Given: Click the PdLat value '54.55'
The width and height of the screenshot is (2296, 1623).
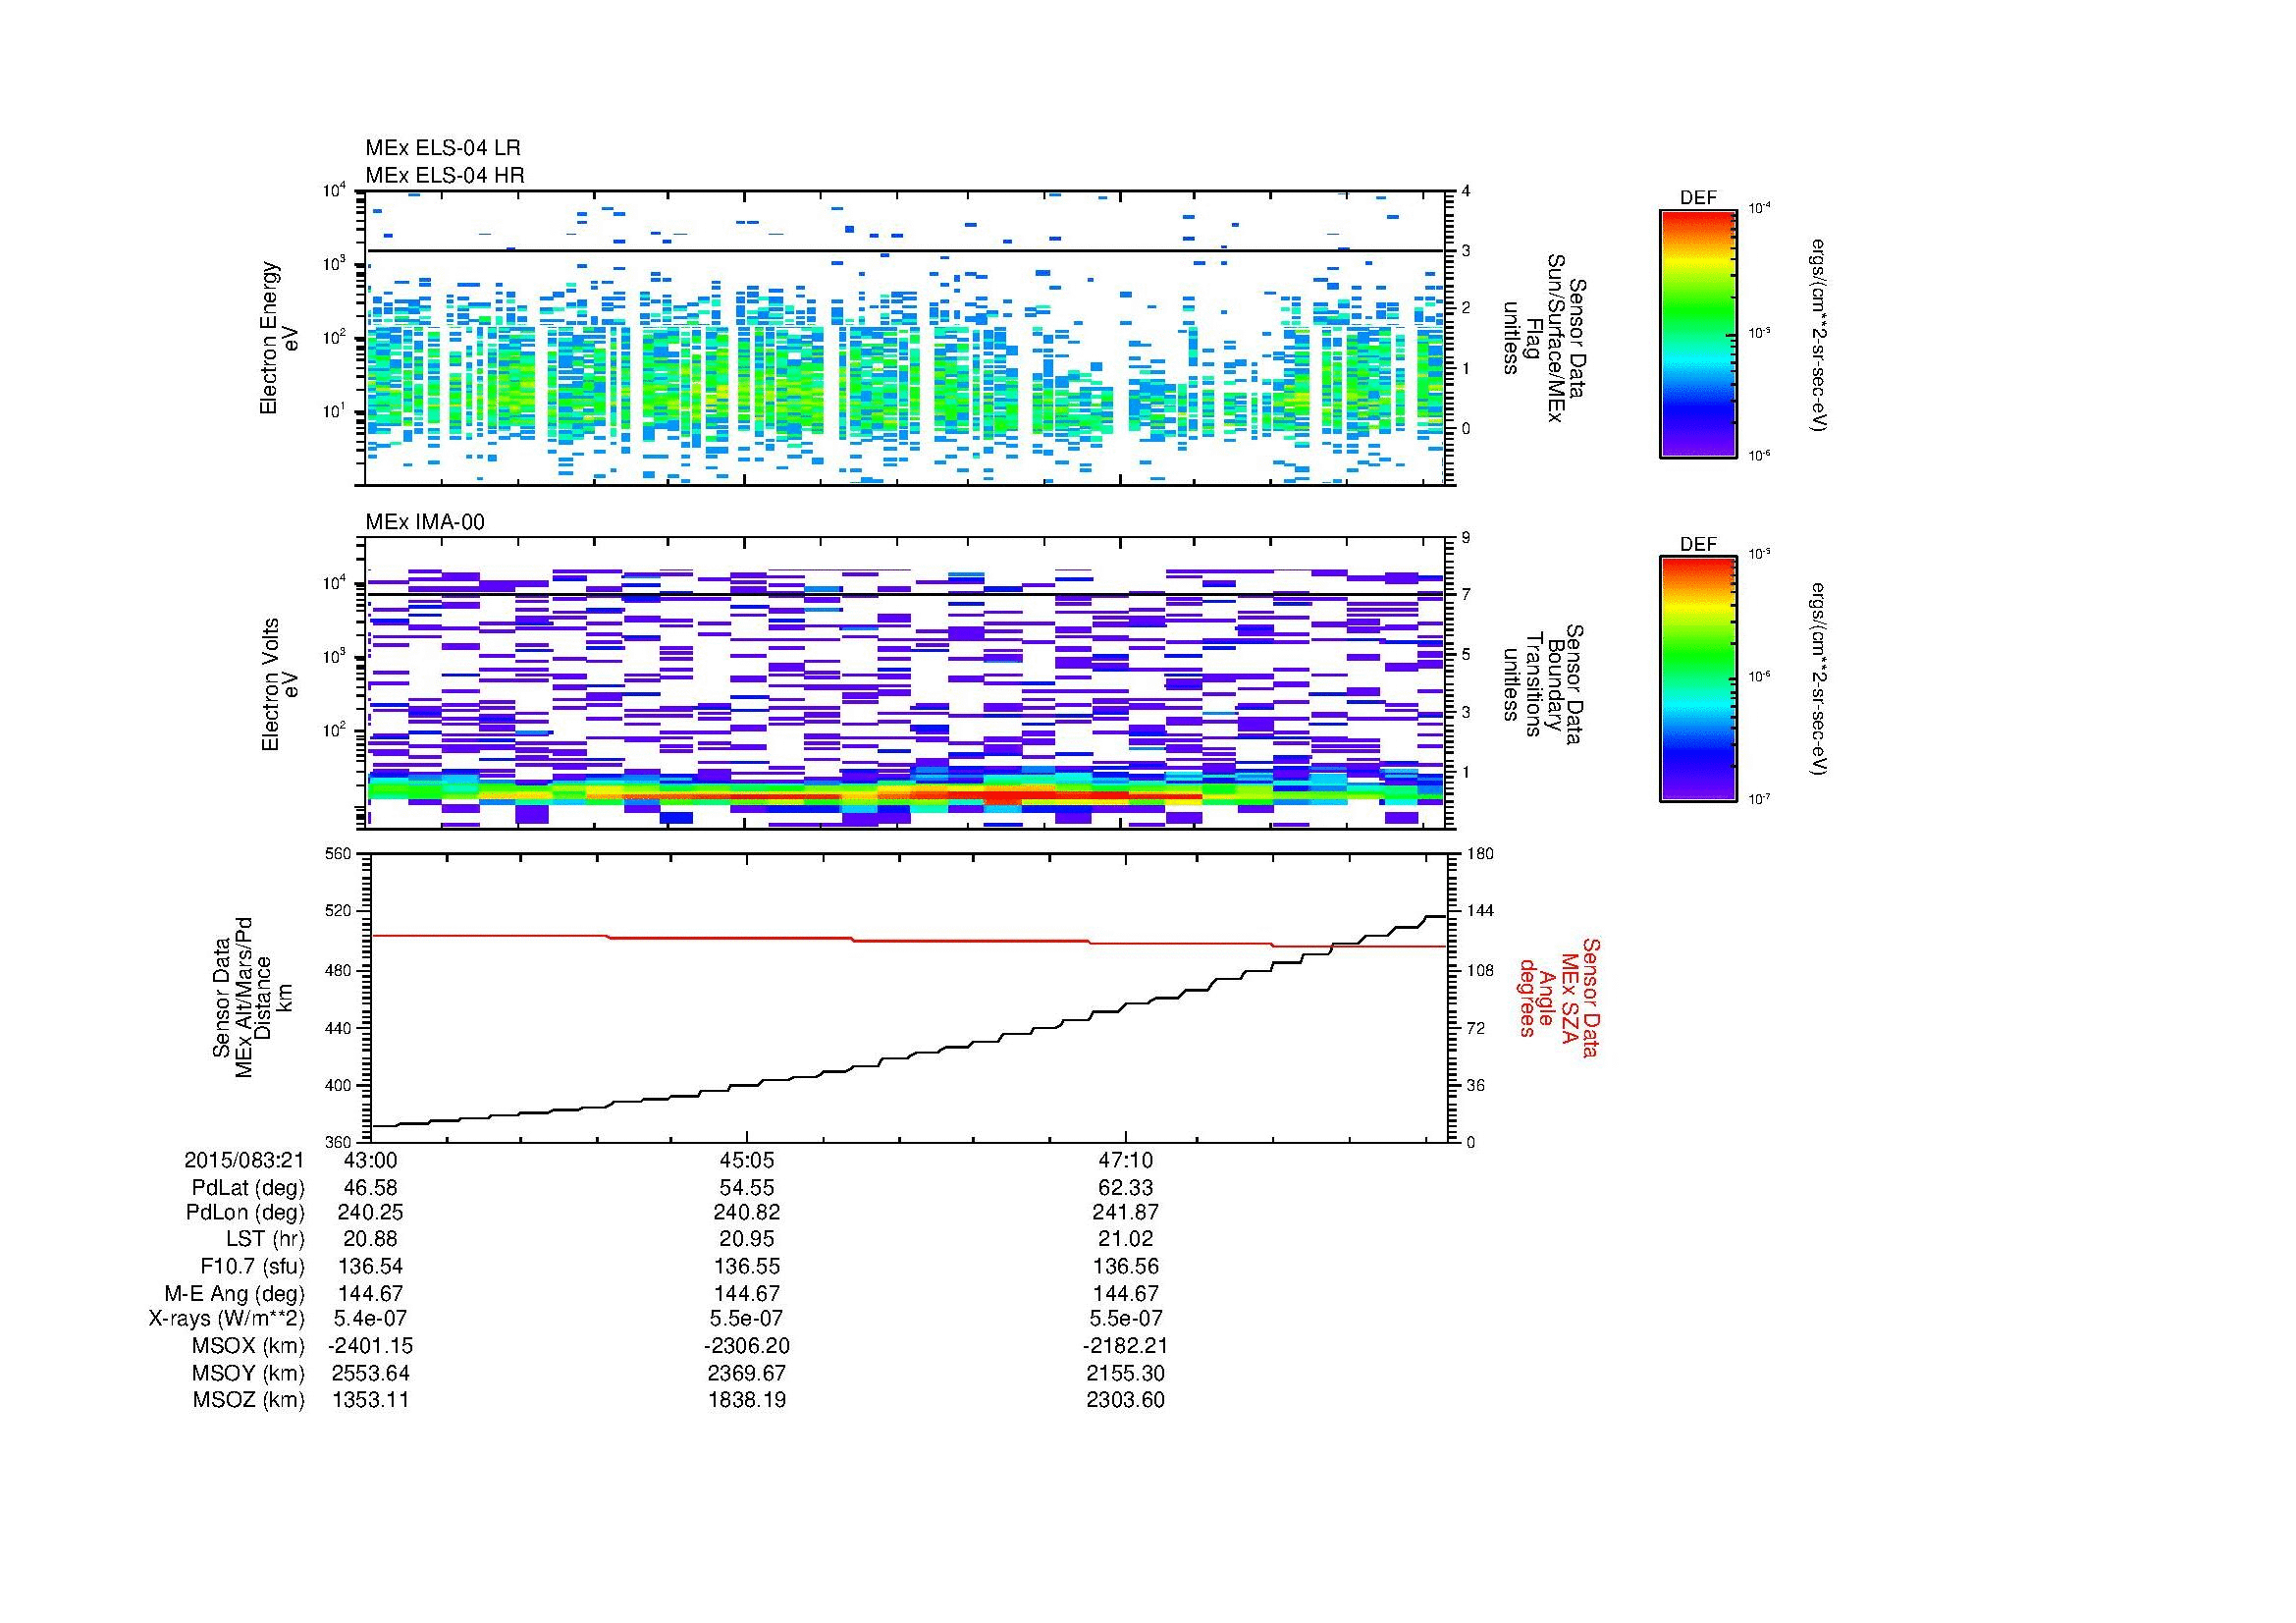Looking at the screenshot, I should (x=747, y=1188).
